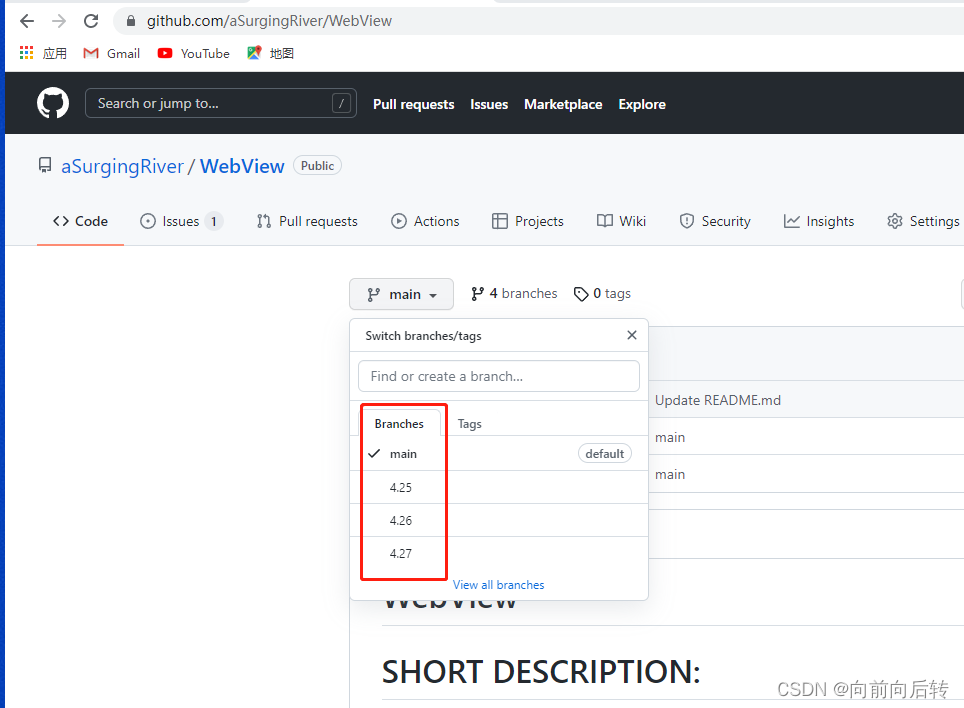Open the 0 tags link
The width and height of the screenshot is (964, 708).
click(602, 294)
